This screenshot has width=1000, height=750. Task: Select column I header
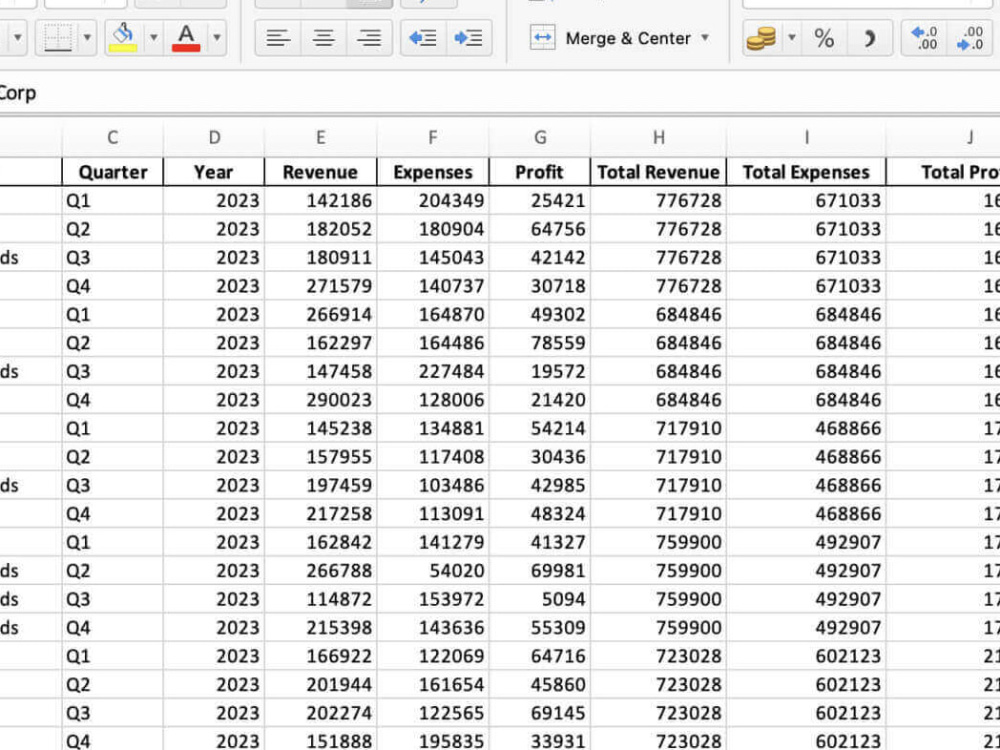[806, 137]
